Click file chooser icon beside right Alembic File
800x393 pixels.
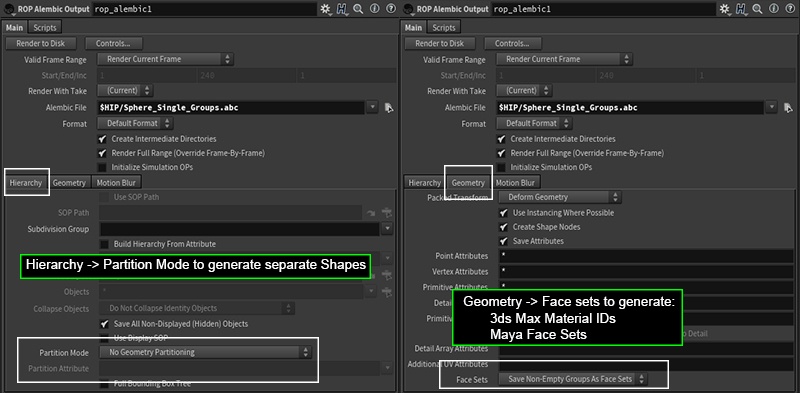788,108
